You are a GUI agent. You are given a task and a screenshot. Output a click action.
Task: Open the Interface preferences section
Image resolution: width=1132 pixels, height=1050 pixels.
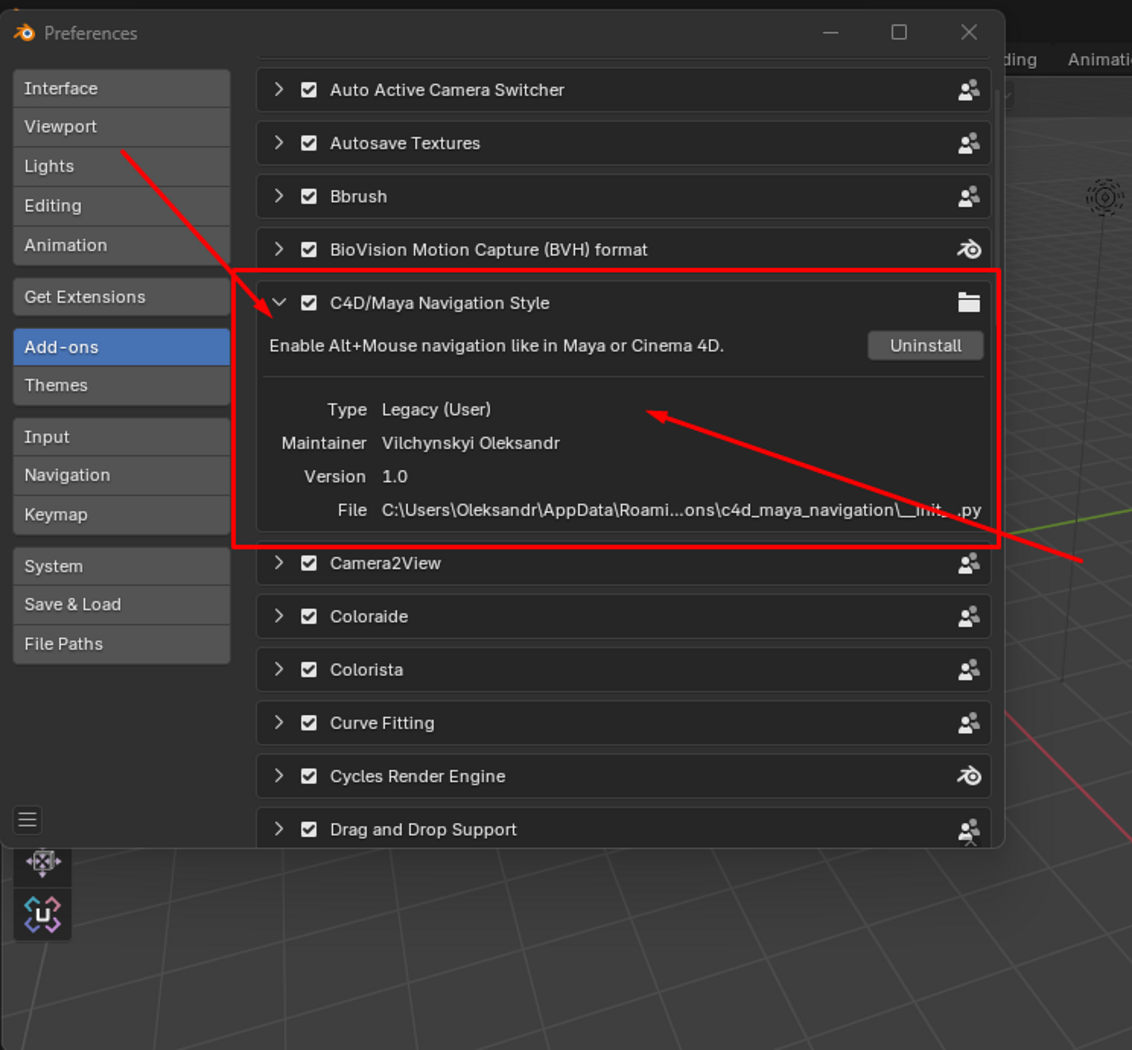[121, 88]
